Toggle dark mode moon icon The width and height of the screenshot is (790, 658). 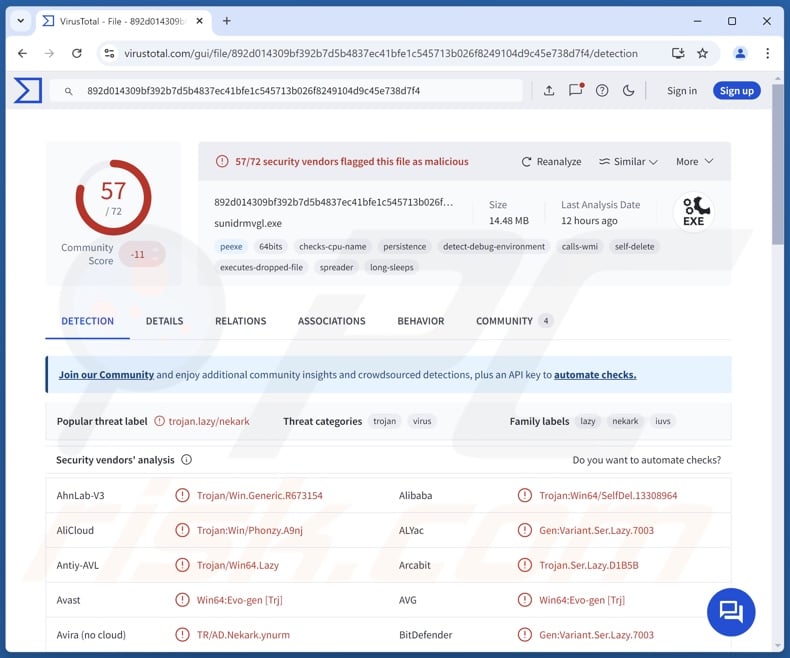[628, 91]
